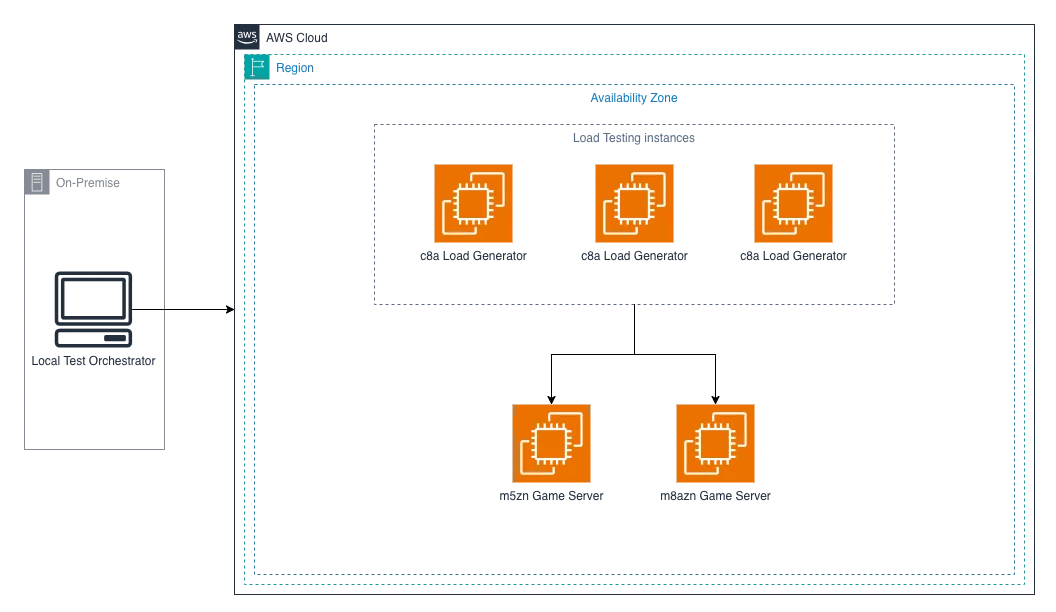Select the arrowhead above m5zn Game Server

point(552,400)
